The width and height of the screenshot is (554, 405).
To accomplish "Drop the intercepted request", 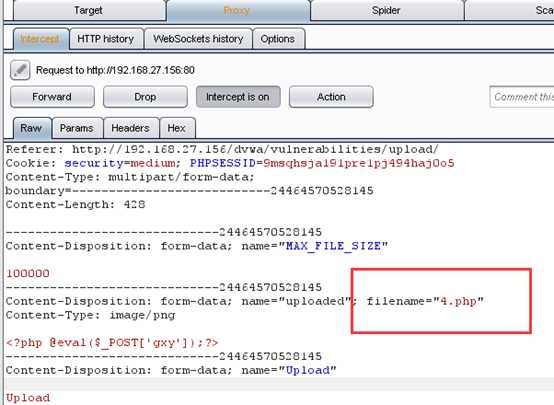I will (x=145, y=96).
